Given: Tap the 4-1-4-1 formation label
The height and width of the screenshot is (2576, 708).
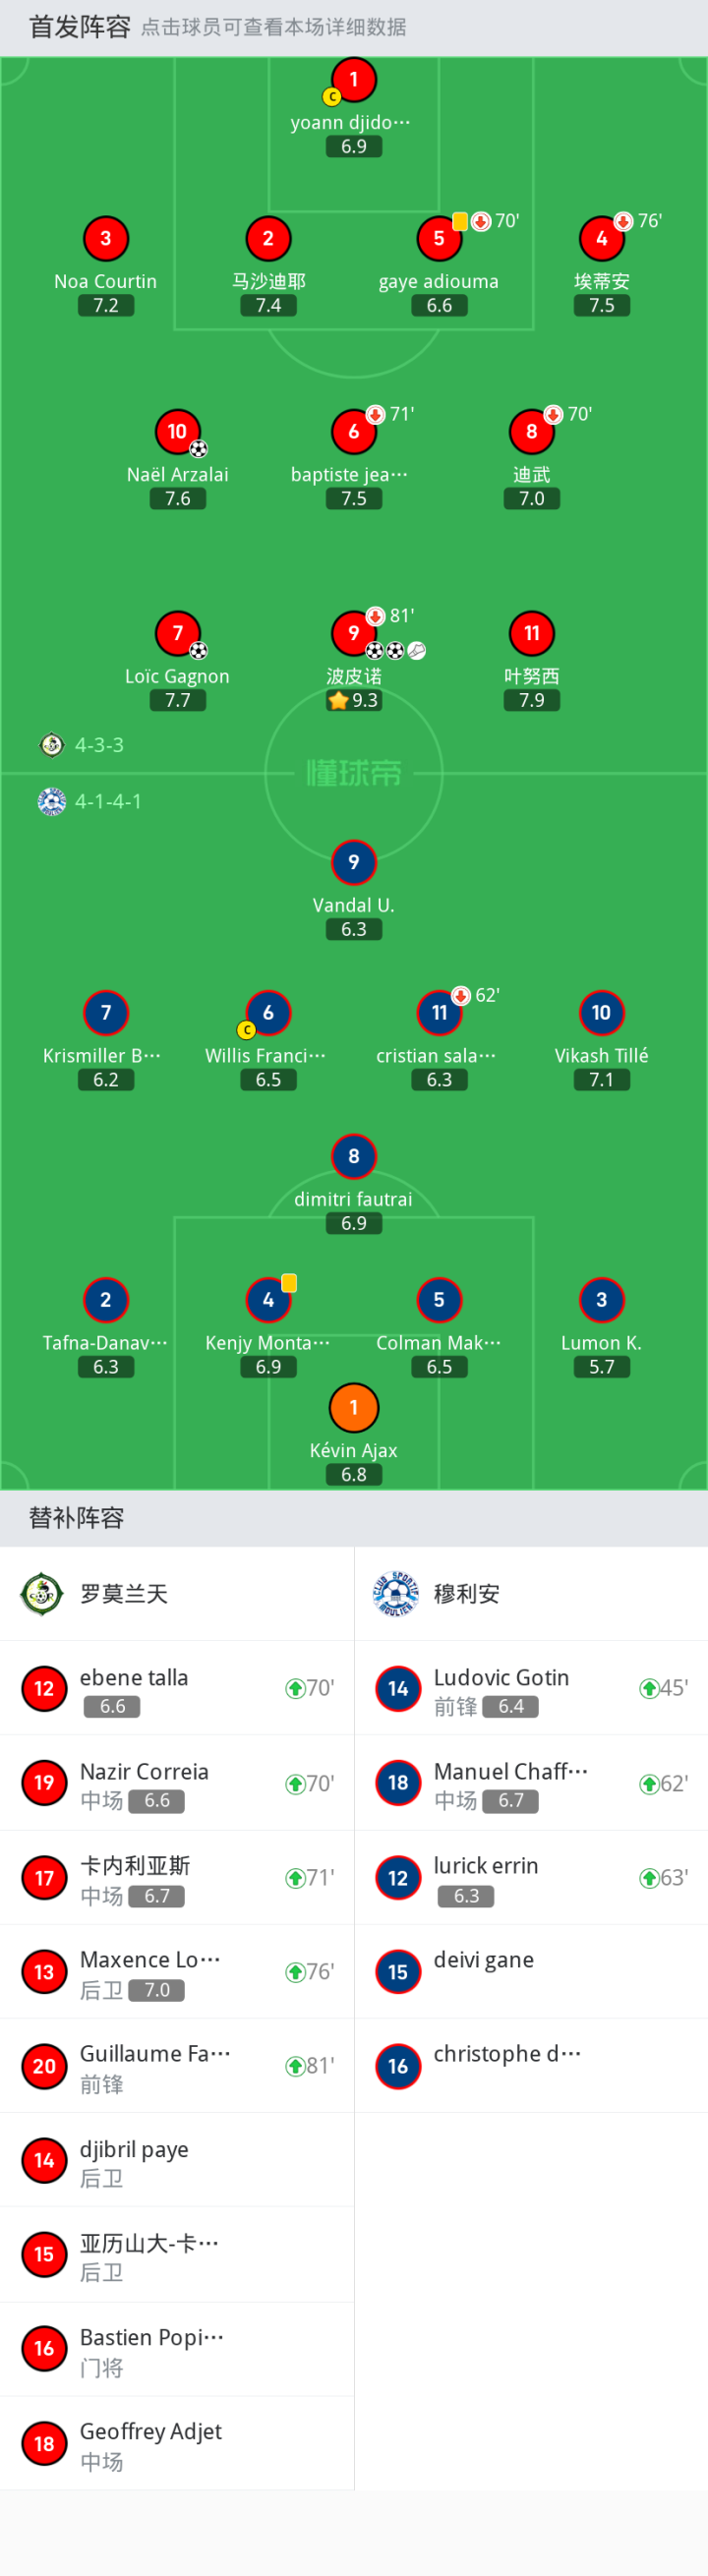Looking at the screenshot, I should [108, 801].
